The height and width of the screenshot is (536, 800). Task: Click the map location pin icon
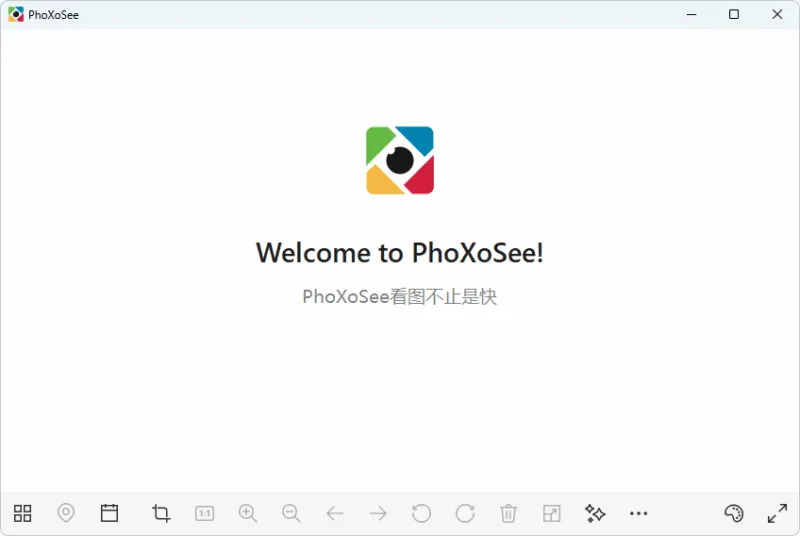[x=66, y=513]
